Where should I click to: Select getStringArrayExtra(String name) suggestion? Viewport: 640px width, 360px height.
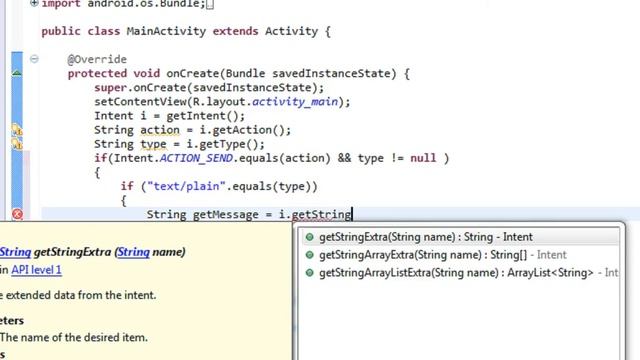click(460, 255)
